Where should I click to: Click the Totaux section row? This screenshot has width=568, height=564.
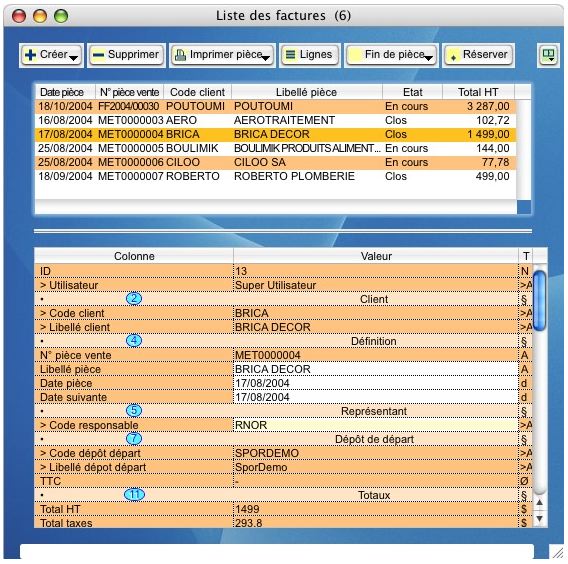[283, 495]
